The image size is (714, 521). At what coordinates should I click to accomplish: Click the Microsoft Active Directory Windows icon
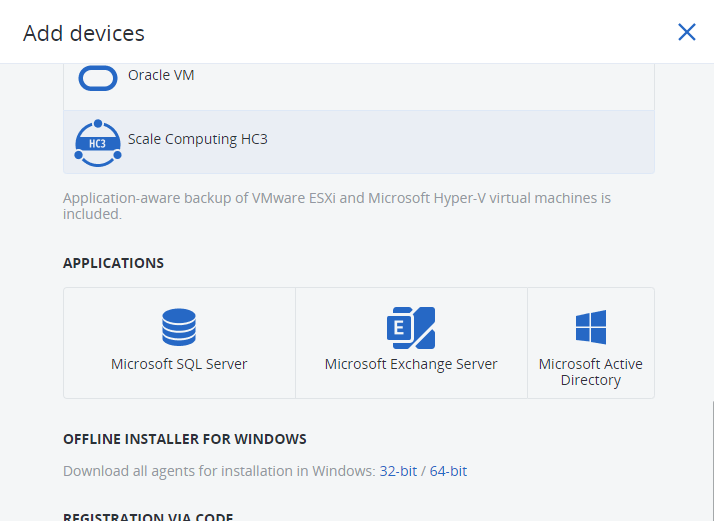[x=591, y=327]
